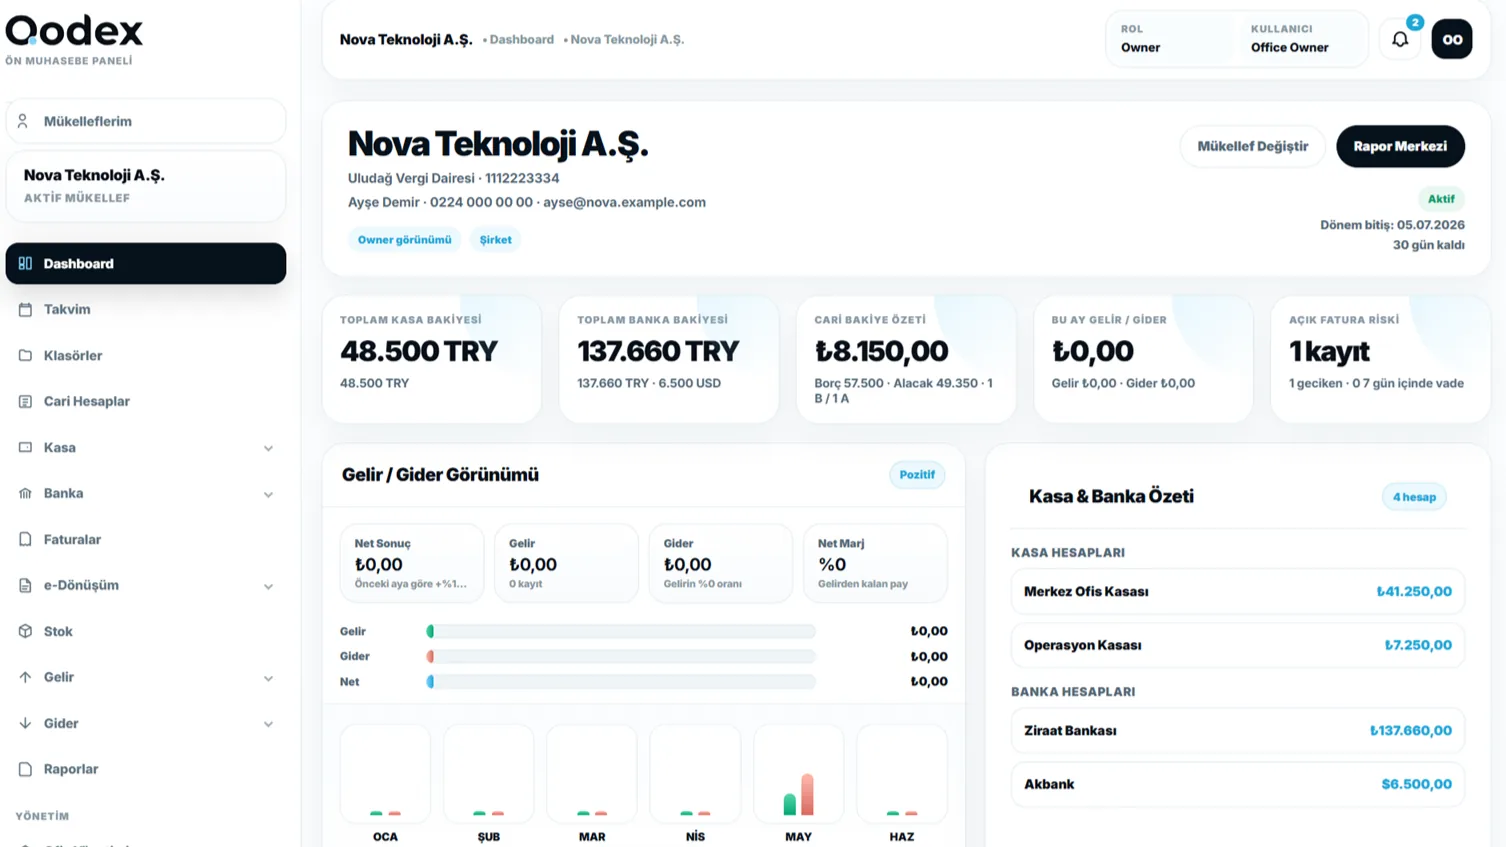Open Rapor Merkezi
1506x847 pixels.
[1400, 146]
